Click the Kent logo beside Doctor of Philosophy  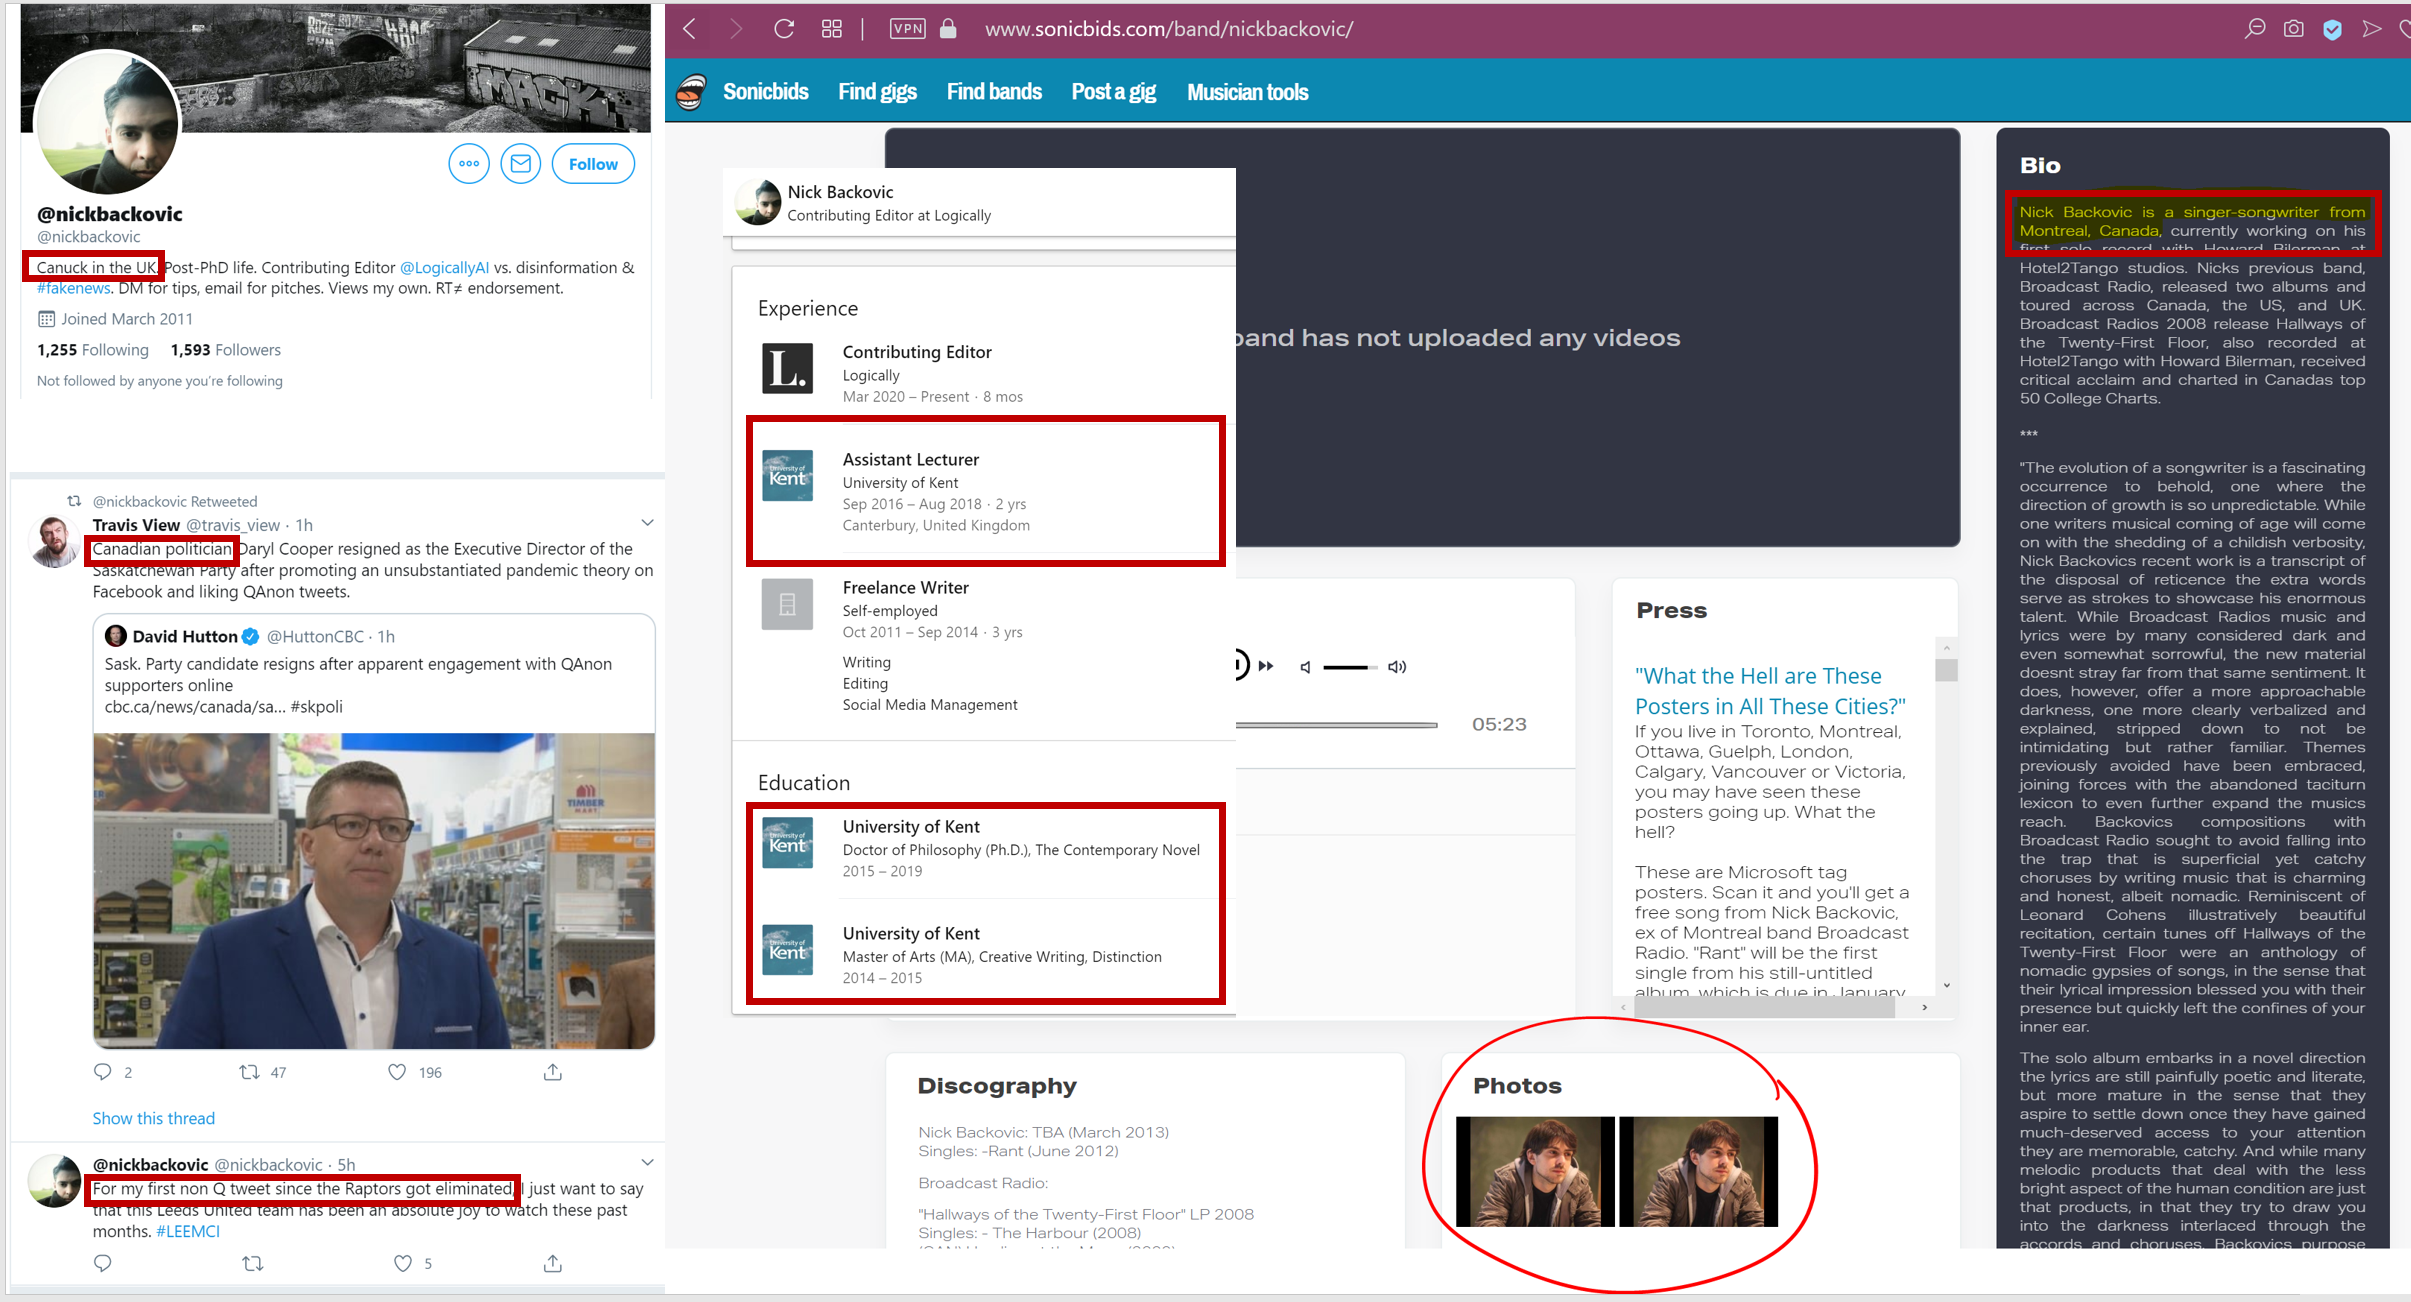[x=788, y=843]
